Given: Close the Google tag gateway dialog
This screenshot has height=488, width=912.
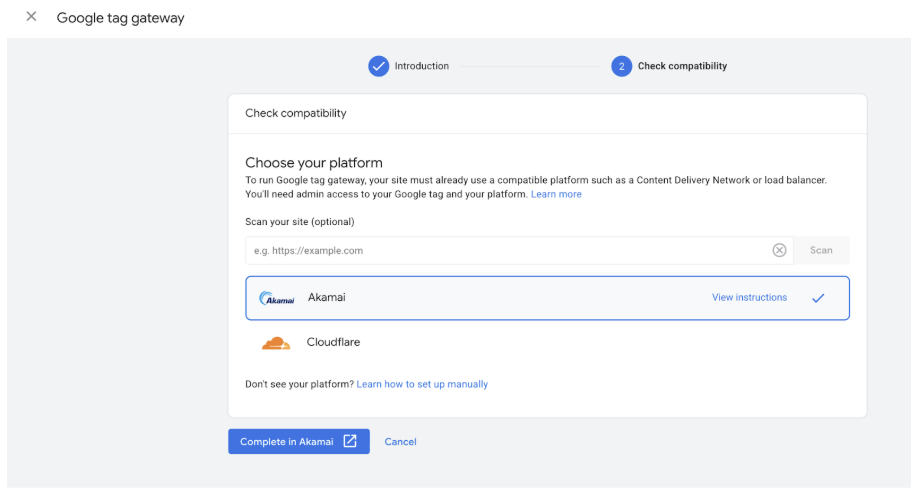Looking at the screenshot, I should tap(31, 17).
